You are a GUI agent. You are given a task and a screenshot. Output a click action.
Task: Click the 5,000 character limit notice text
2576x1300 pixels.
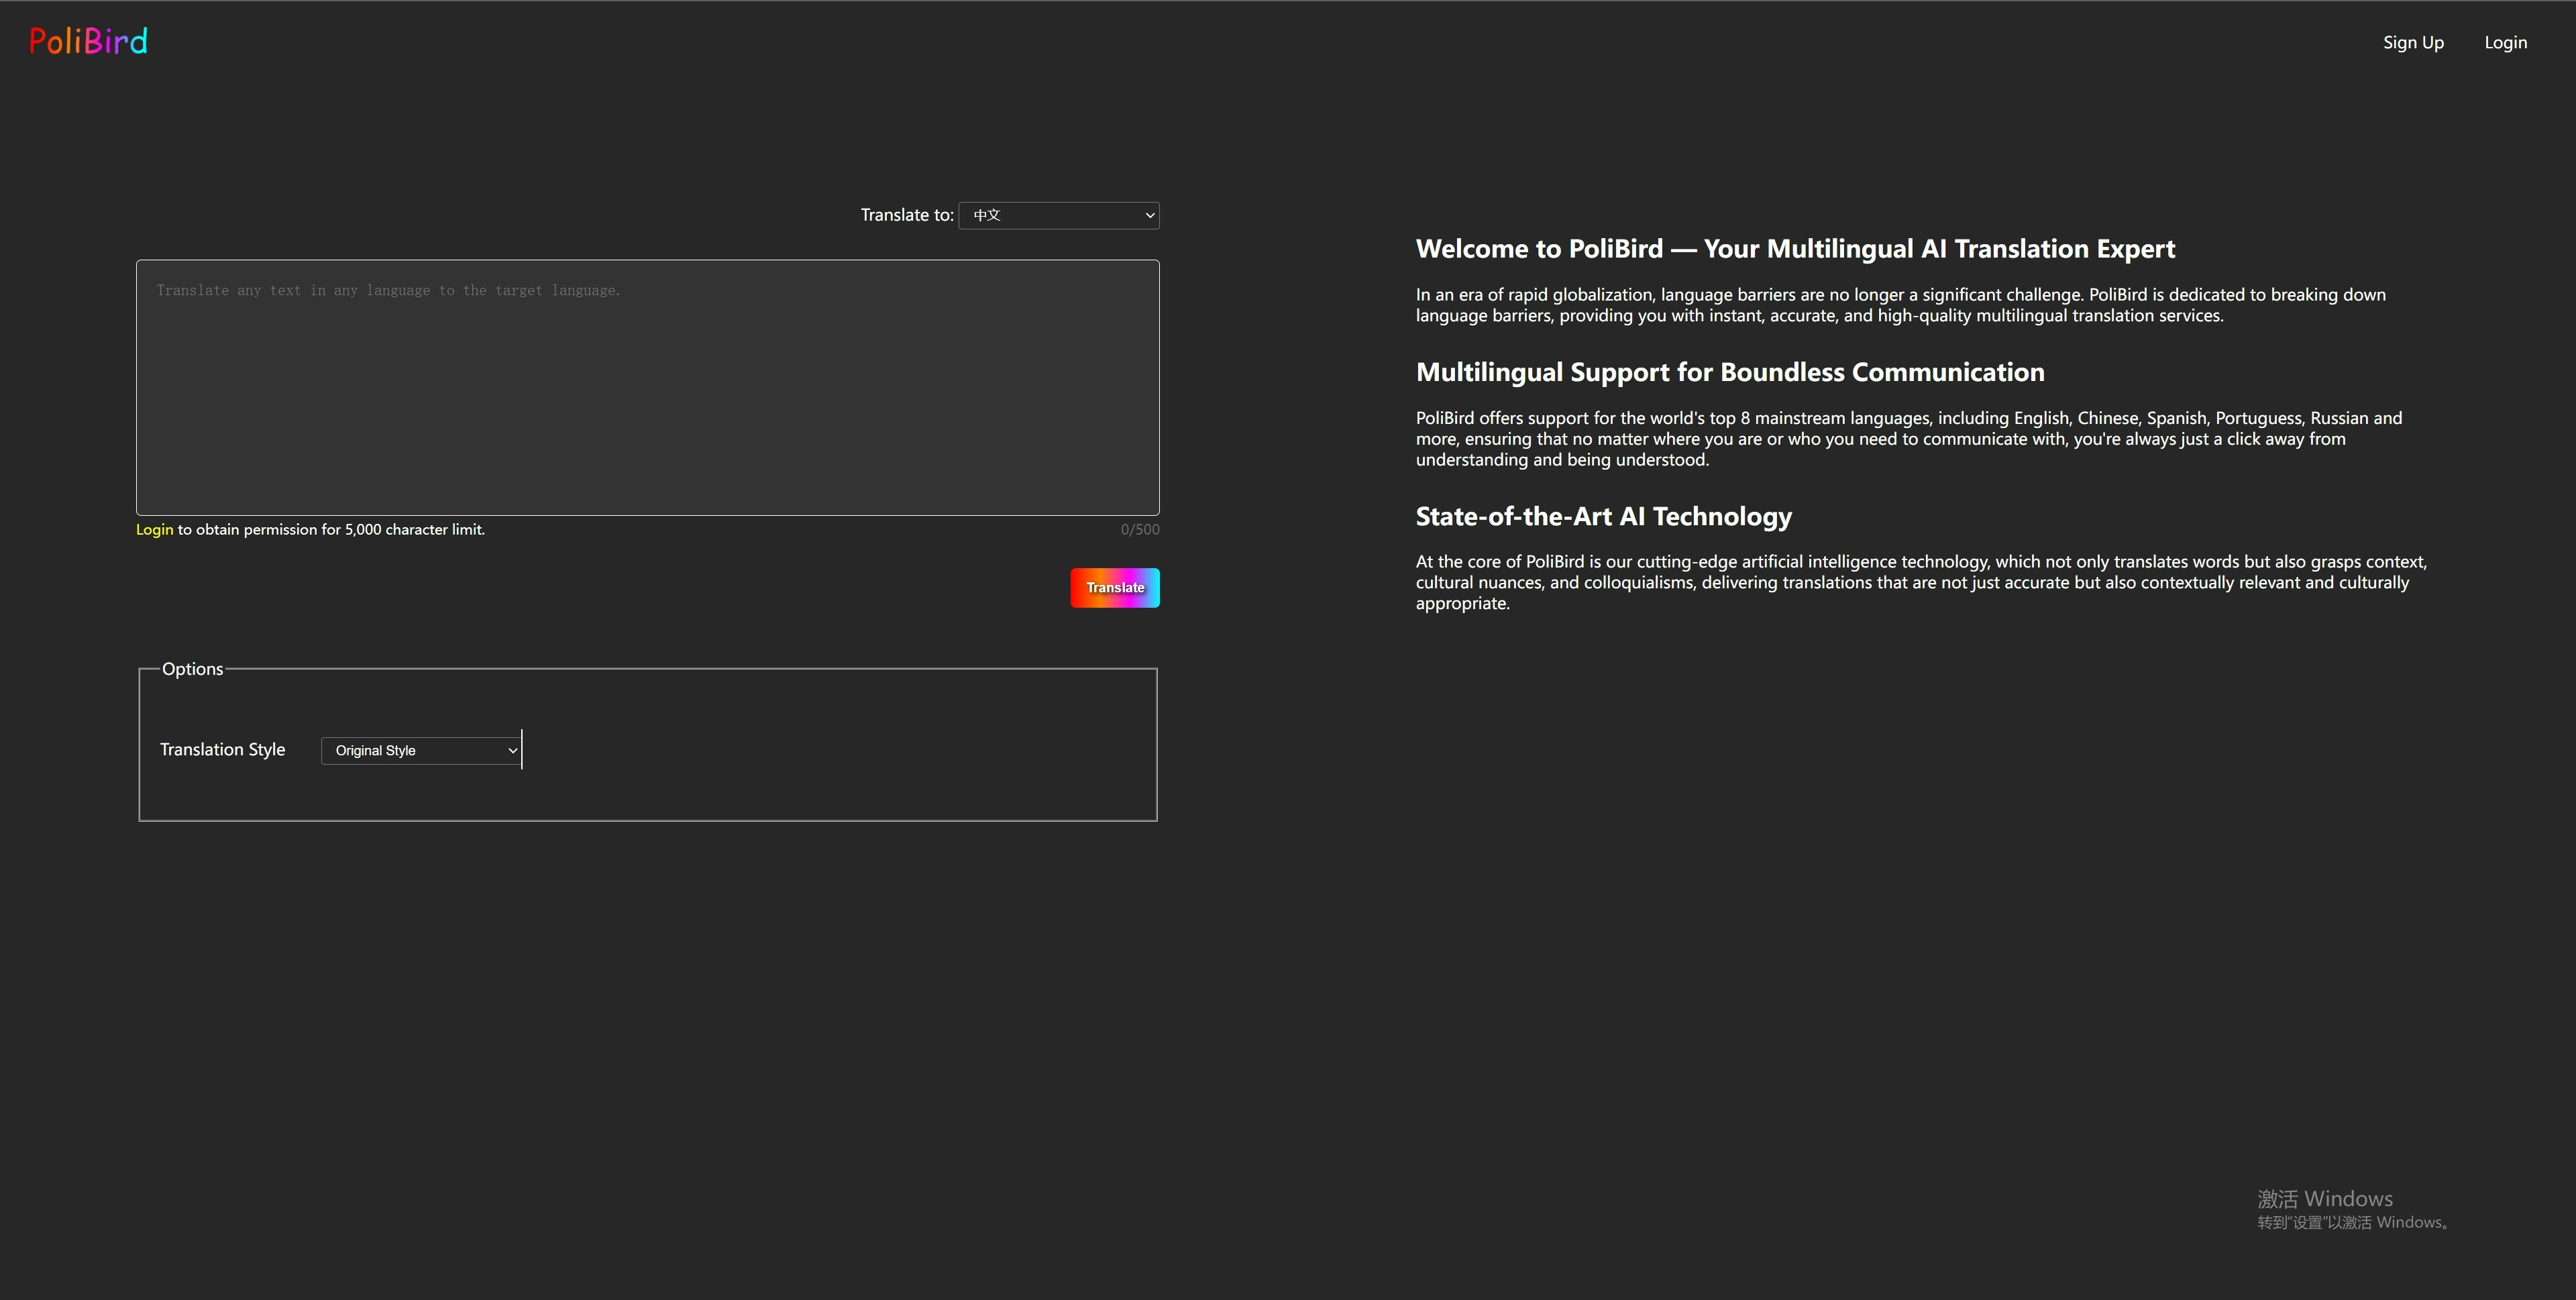tap(330, 530)
